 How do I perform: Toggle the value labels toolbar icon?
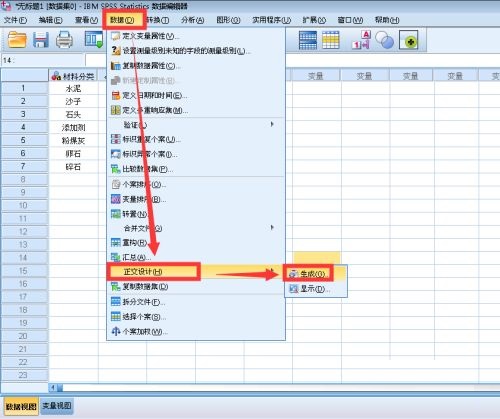361,40
